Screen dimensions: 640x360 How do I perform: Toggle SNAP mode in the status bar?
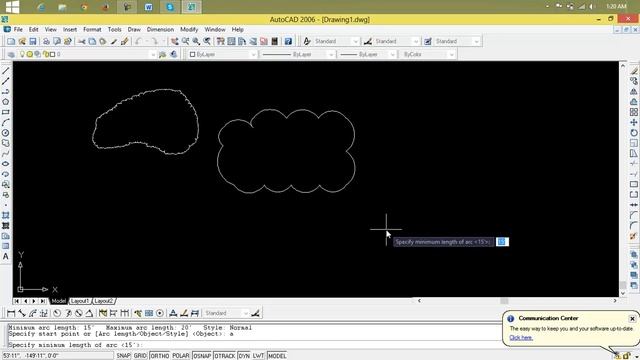[x=123, y=356]
